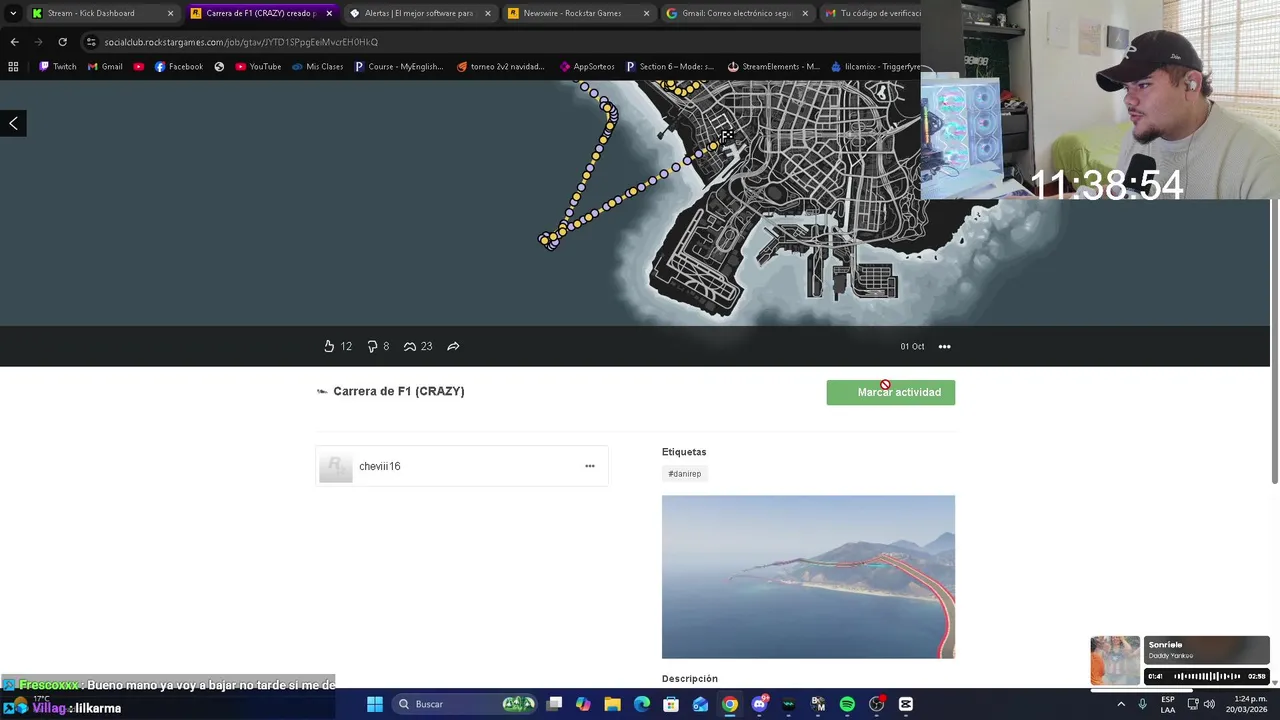Switch to Newswire - Rockstar Games tab
The height and width of the screenshot is (720, 1280).
tap(578, 13)
